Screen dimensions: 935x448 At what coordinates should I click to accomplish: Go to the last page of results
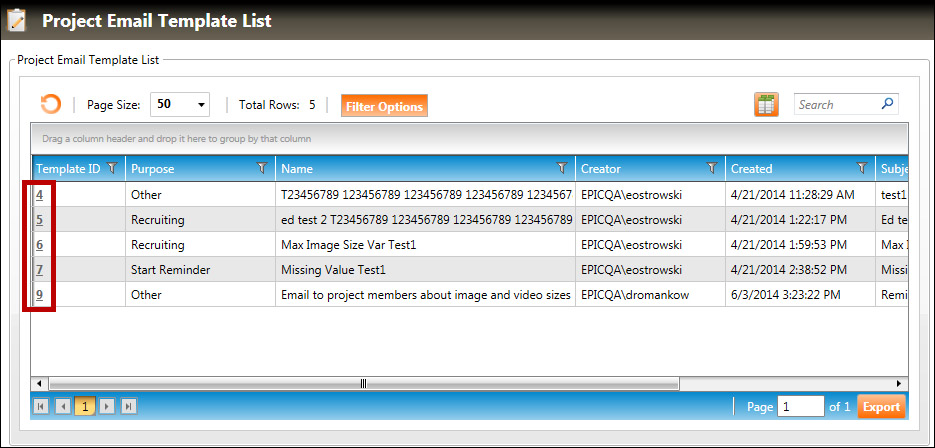[128, 406]
